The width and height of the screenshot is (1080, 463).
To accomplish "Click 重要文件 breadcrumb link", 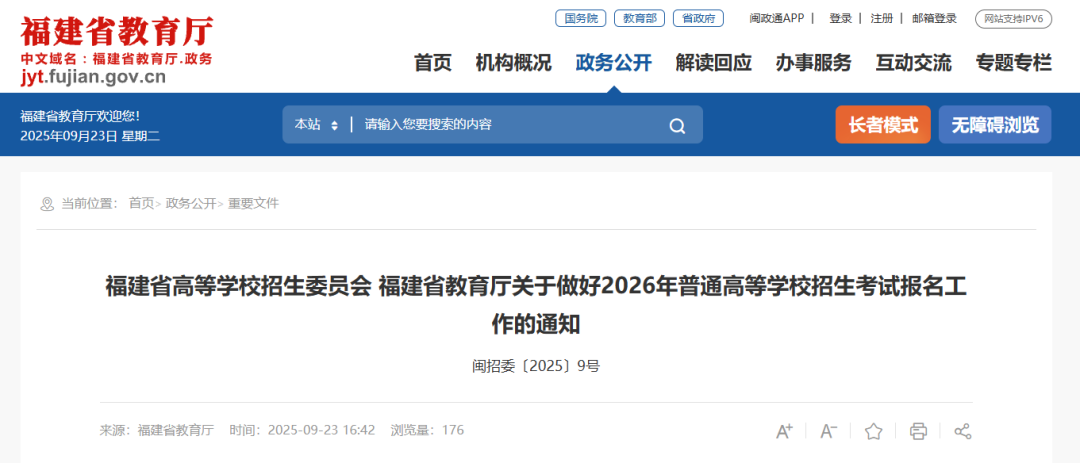I will (x=253, y=204).
